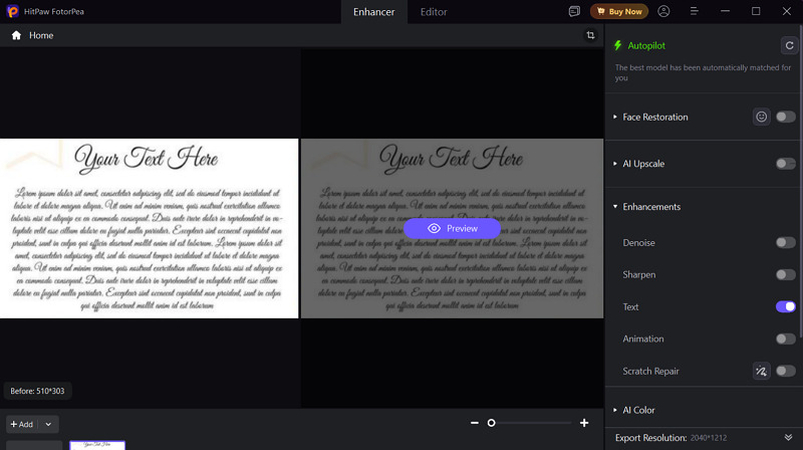
Task: Expand the AI Upscale section
Action: (x=615, y=164)
